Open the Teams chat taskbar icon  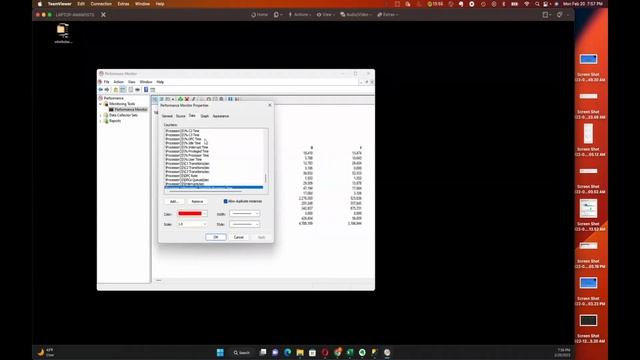click(x=276, y=352)
